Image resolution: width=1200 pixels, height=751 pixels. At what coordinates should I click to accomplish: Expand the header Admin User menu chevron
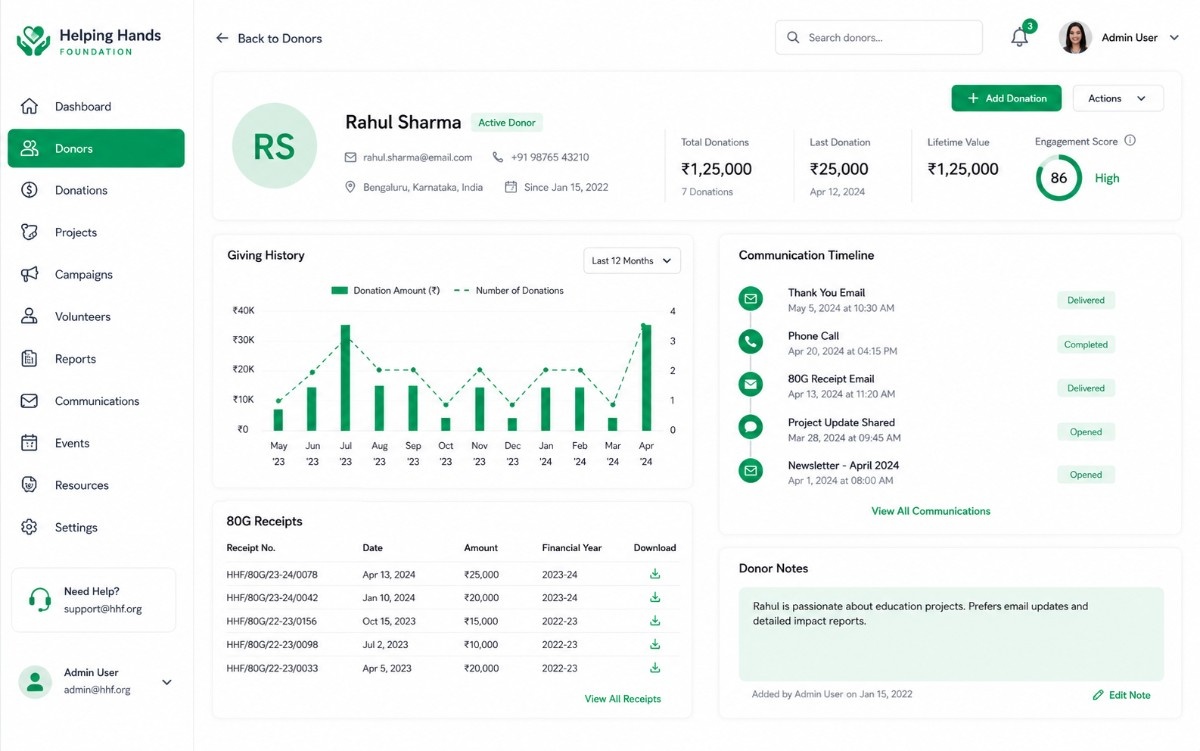1174,38
